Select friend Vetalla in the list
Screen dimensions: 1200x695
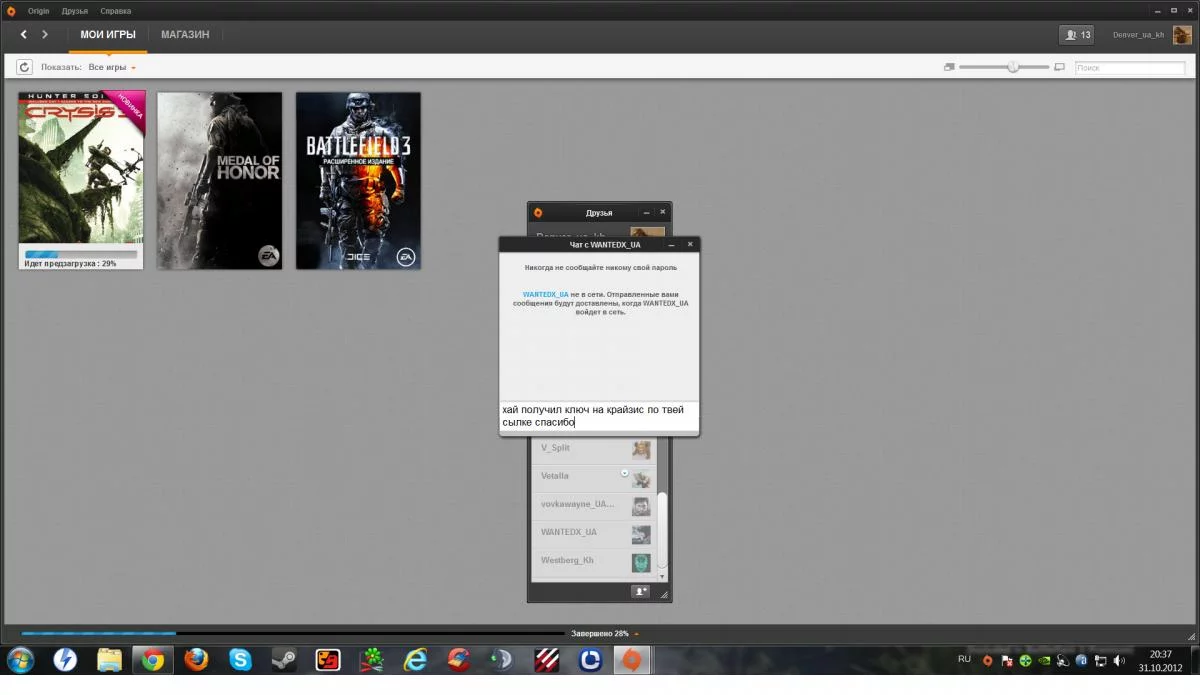point(592,476)
